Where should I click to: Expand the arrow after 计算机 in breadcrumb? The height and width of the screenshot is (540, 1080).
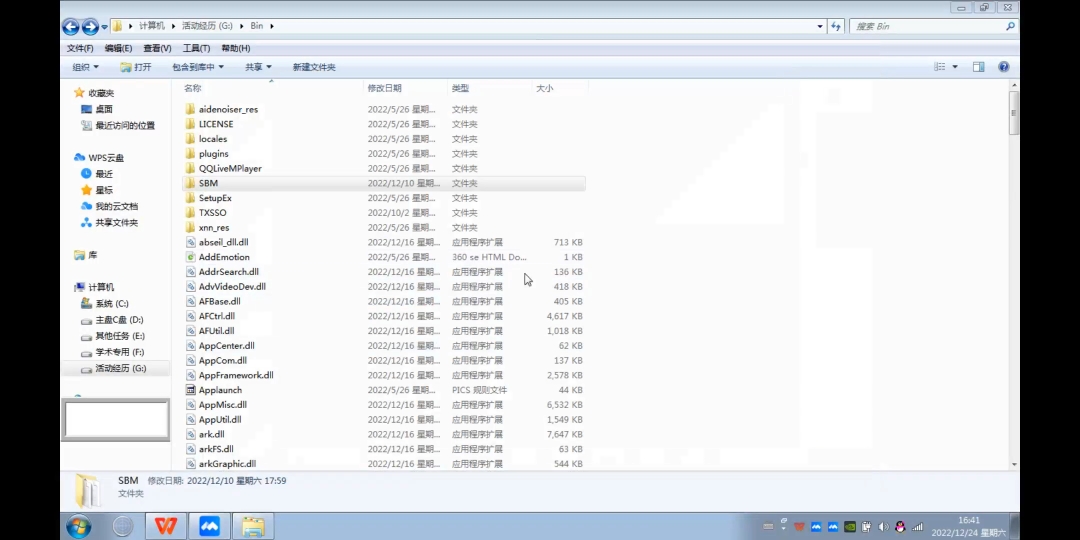pos(173,26)
